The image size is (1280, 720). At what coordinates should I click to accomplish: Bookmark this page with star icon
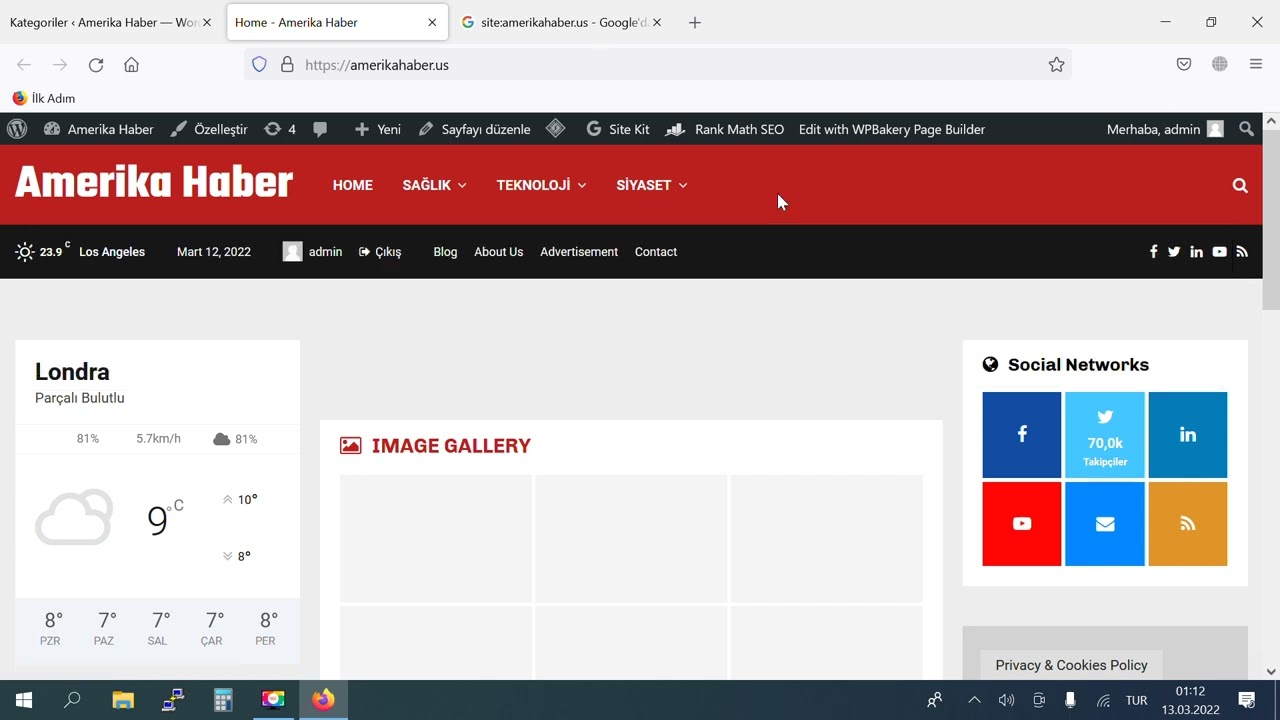pyautogui.click(x=1056, y=64)
